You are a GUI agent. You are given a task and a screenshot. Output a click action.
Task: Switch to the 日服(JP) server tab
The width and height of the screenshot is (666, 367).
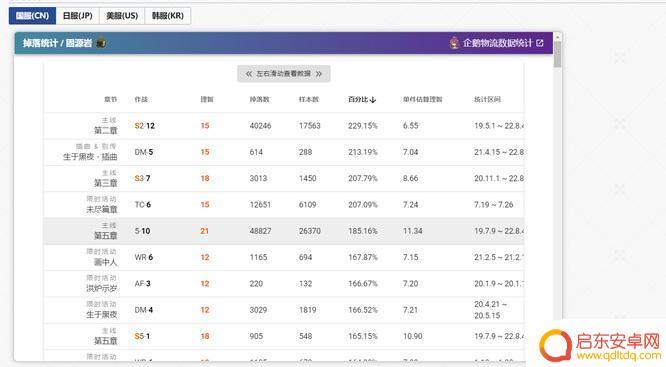click(77, 16)
